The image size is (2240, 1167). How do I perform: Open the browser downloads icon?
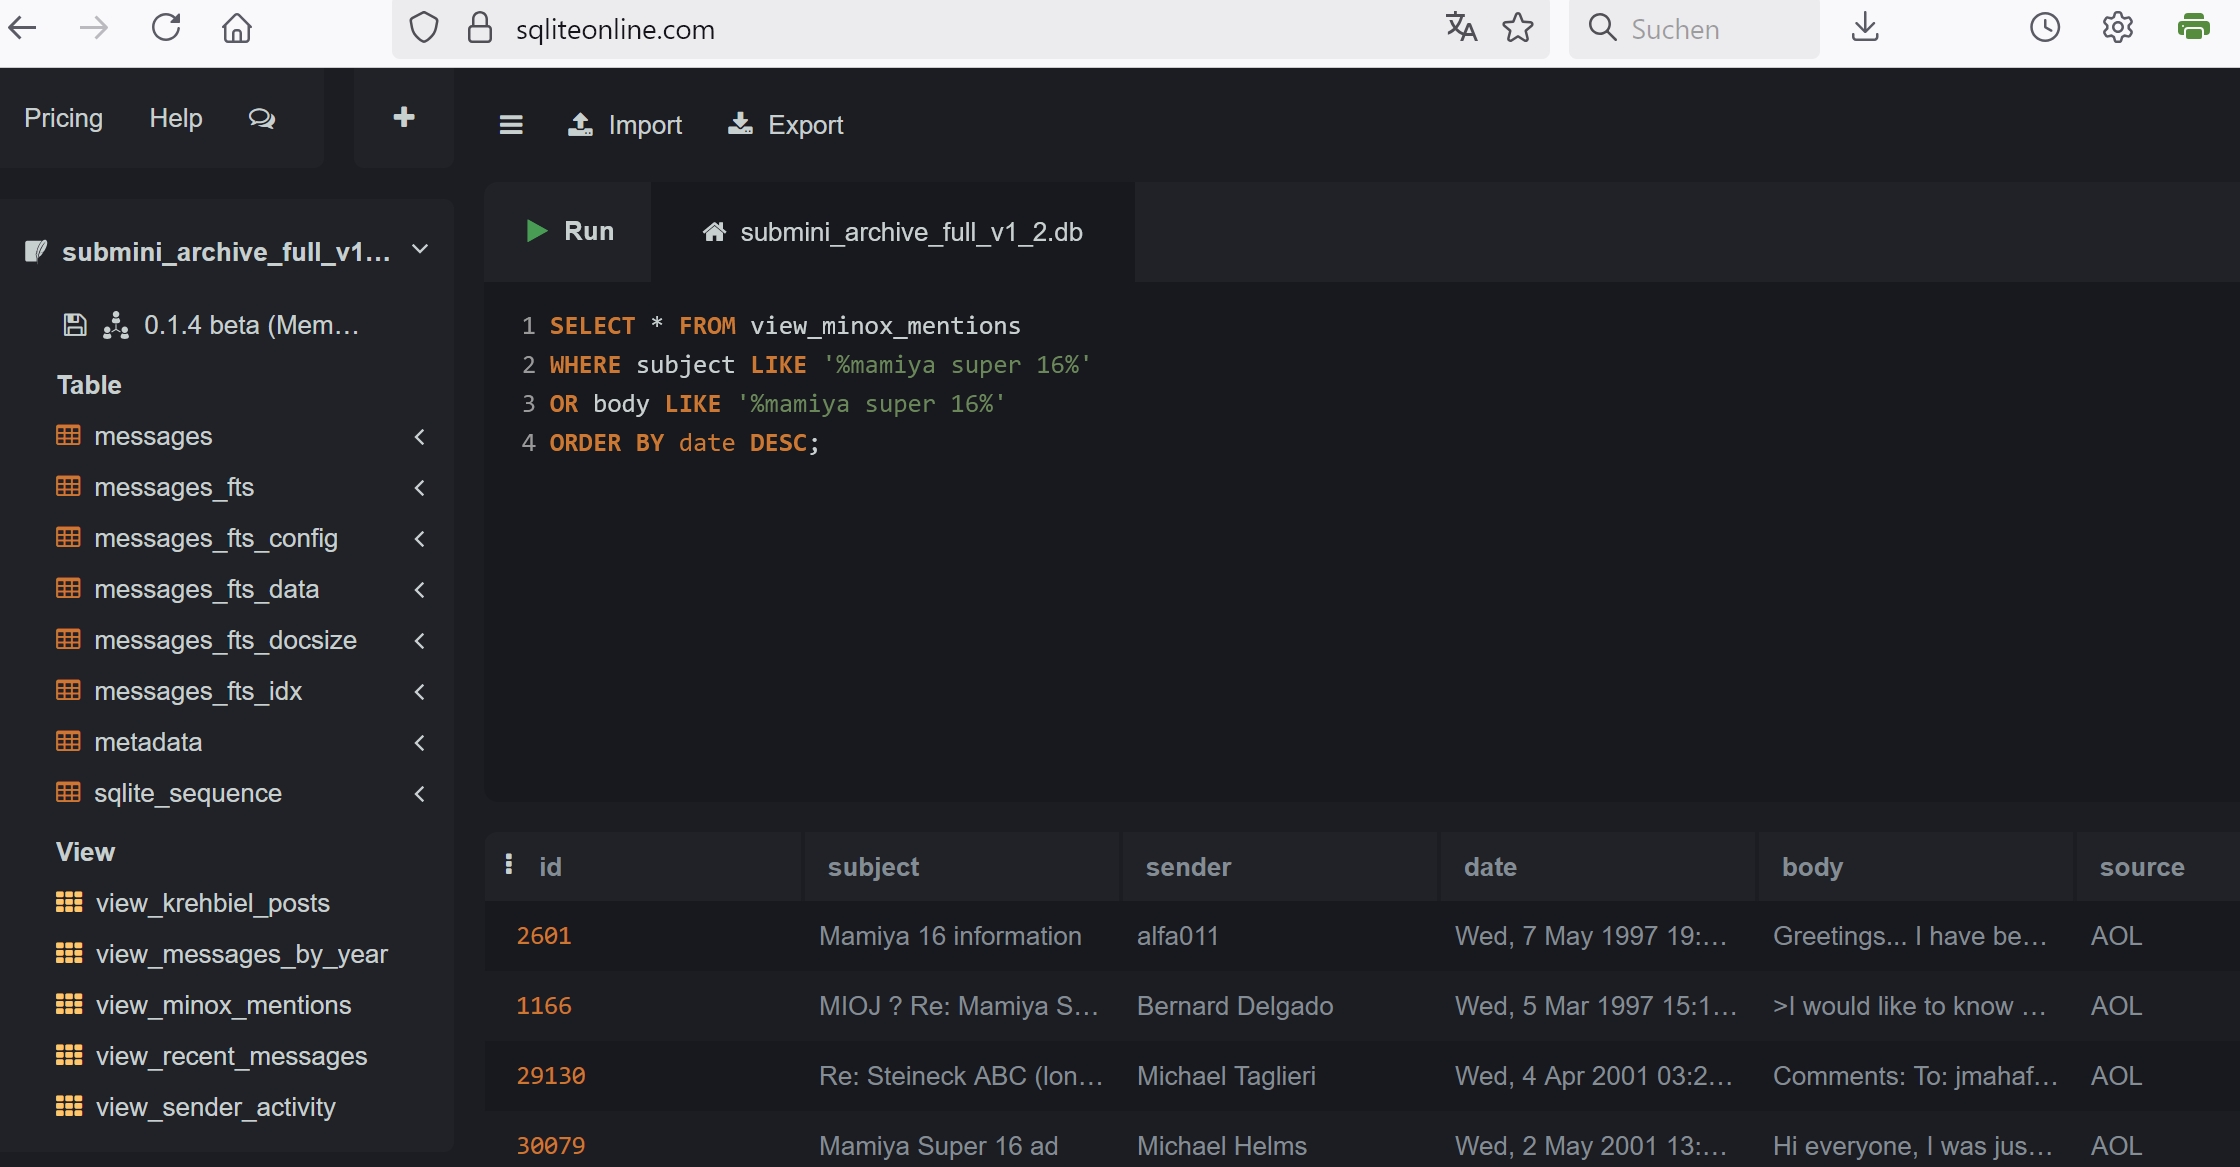pyautogui.click(x=1865, y=28)
